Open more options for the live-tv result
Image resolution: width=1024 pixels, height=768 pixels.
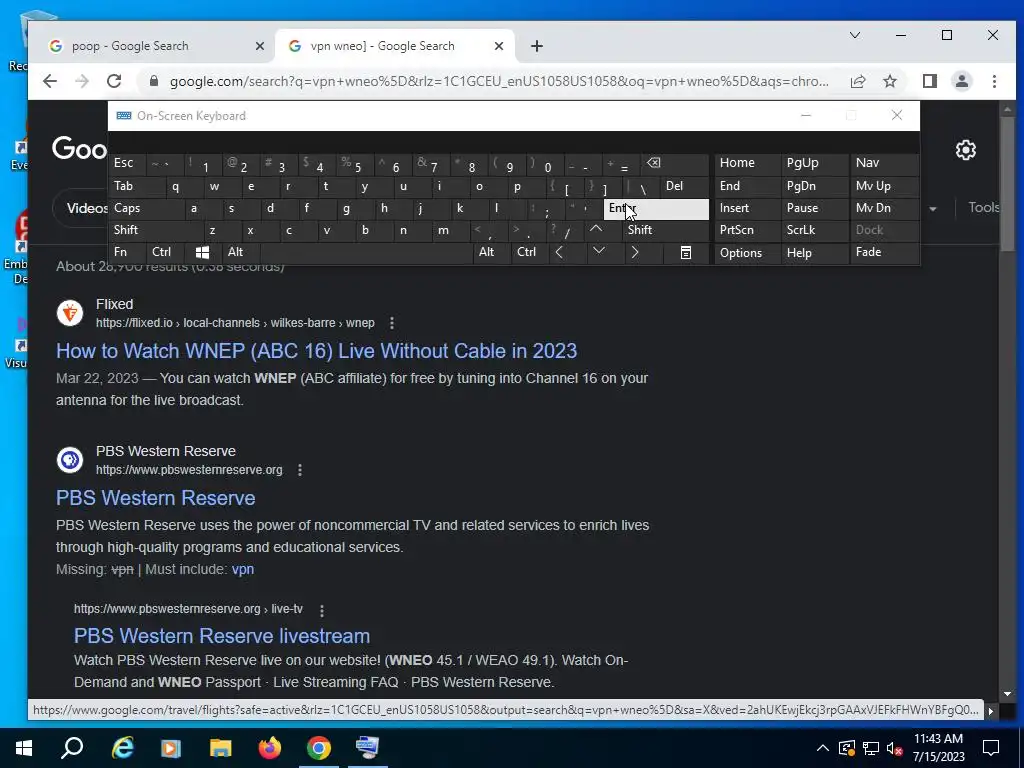(321, 611)
